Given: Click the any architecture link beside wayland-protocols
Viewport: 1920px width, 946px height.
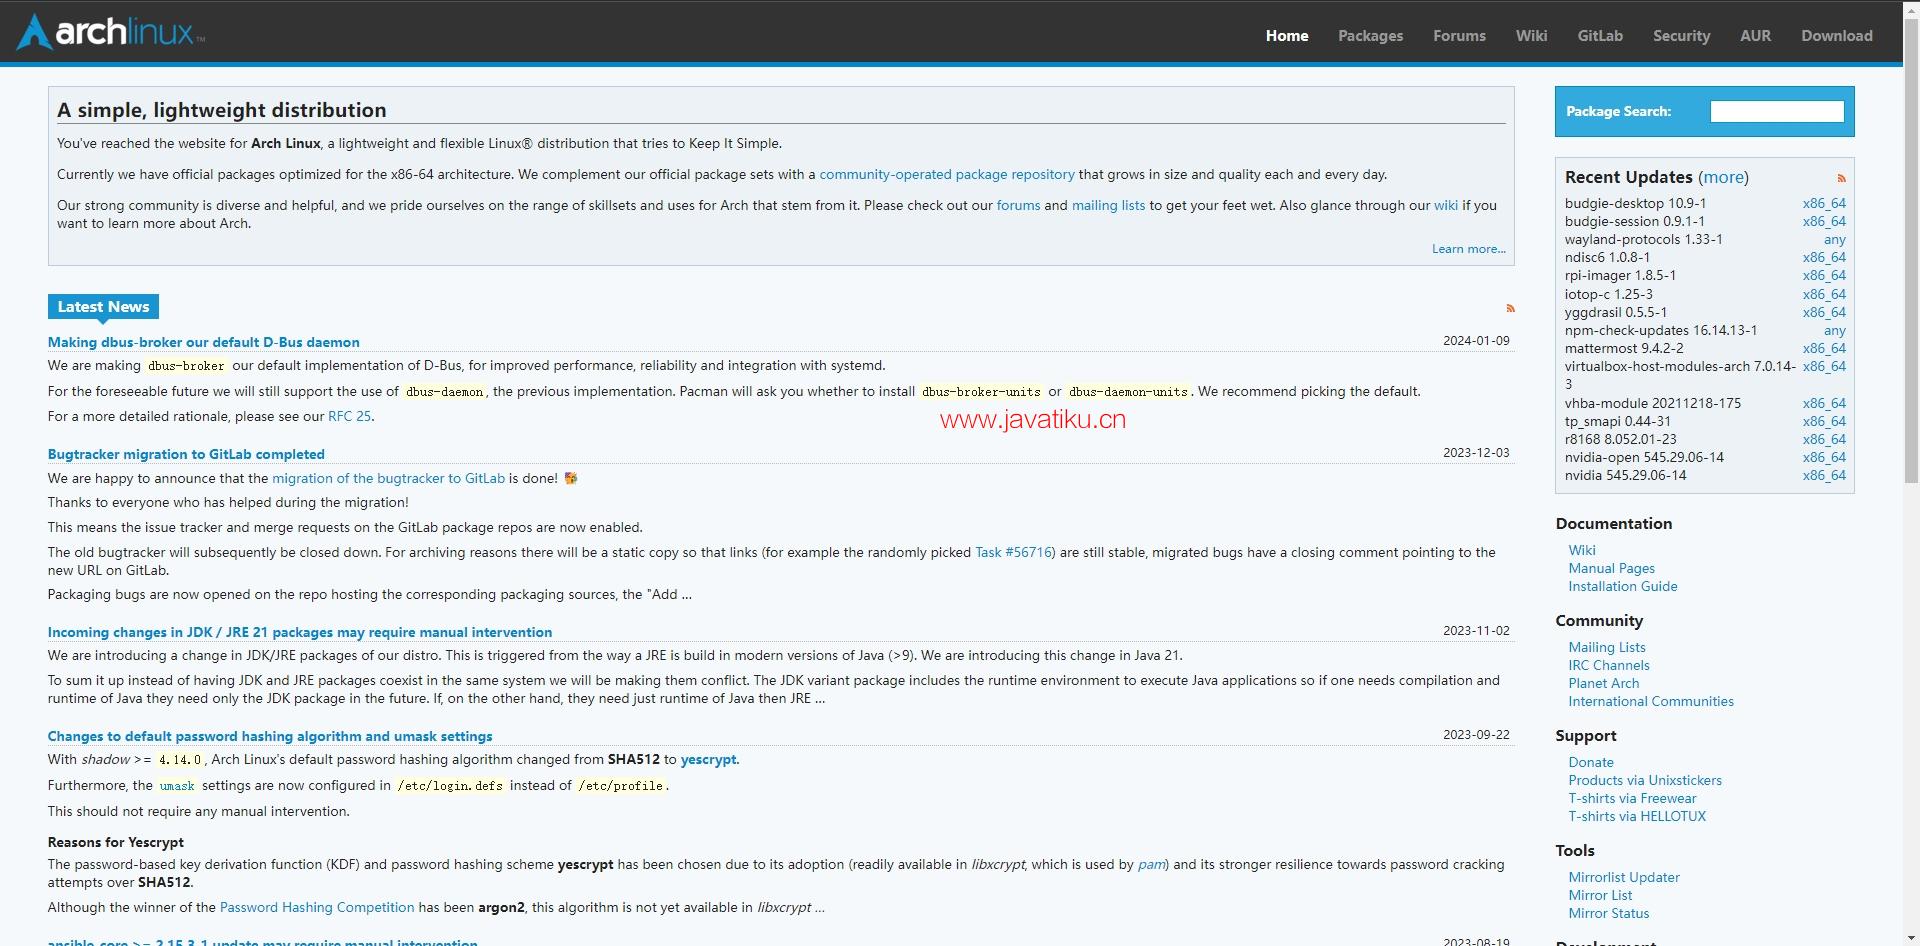Looking at the screenshot, I should click(x=1835, y=239).
